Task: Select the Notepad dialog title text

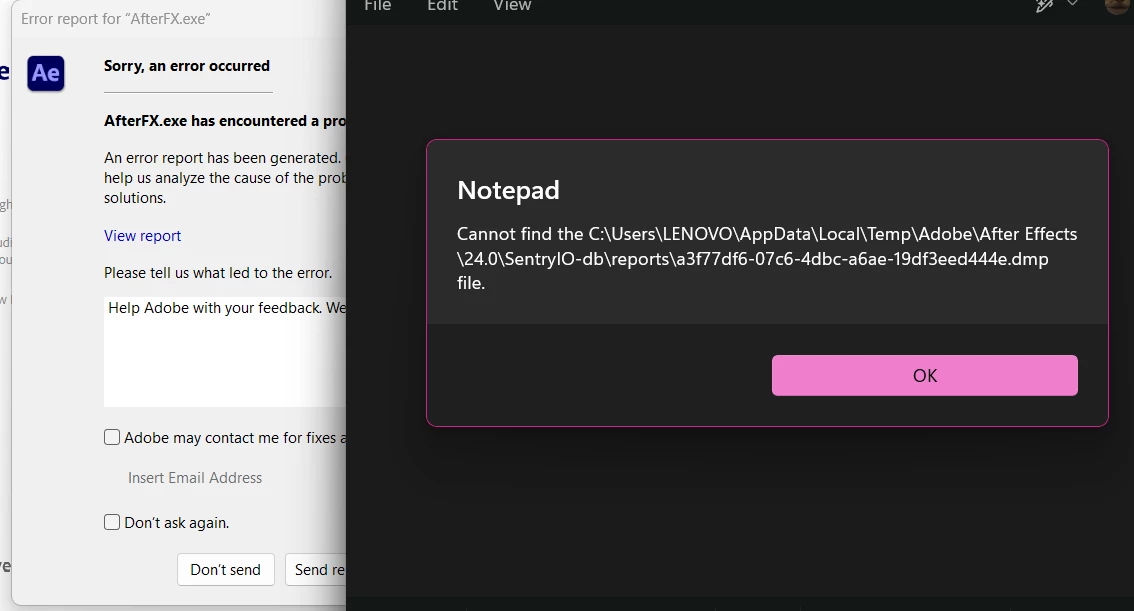Action: click(508, 190)
